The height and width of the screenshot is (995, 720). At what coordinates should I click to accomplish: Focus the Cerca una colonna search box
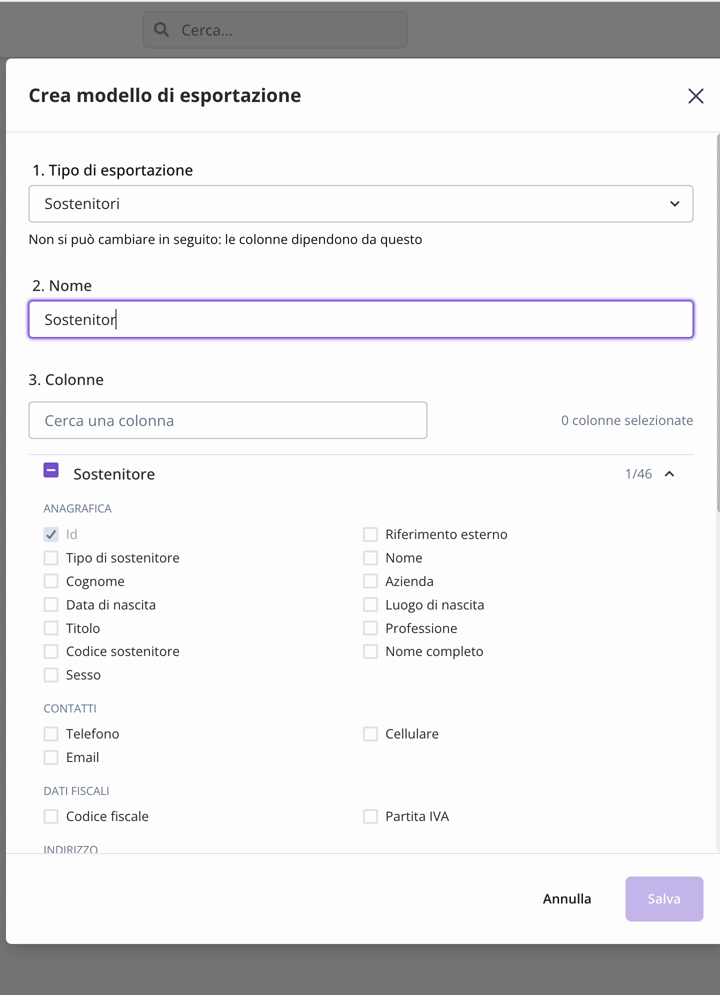(228, 420)
